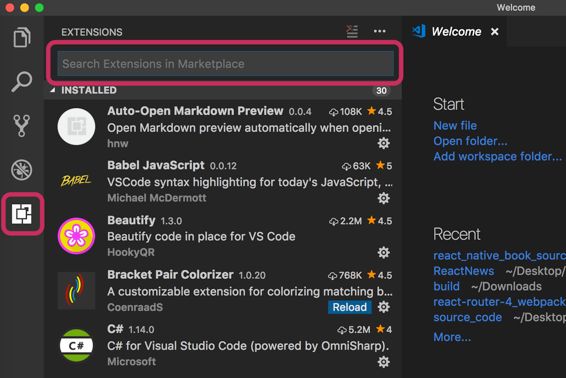This screenshot has width=566, height=378.
Task: Open gear menu for C# extension
Action: coord(383,362)
